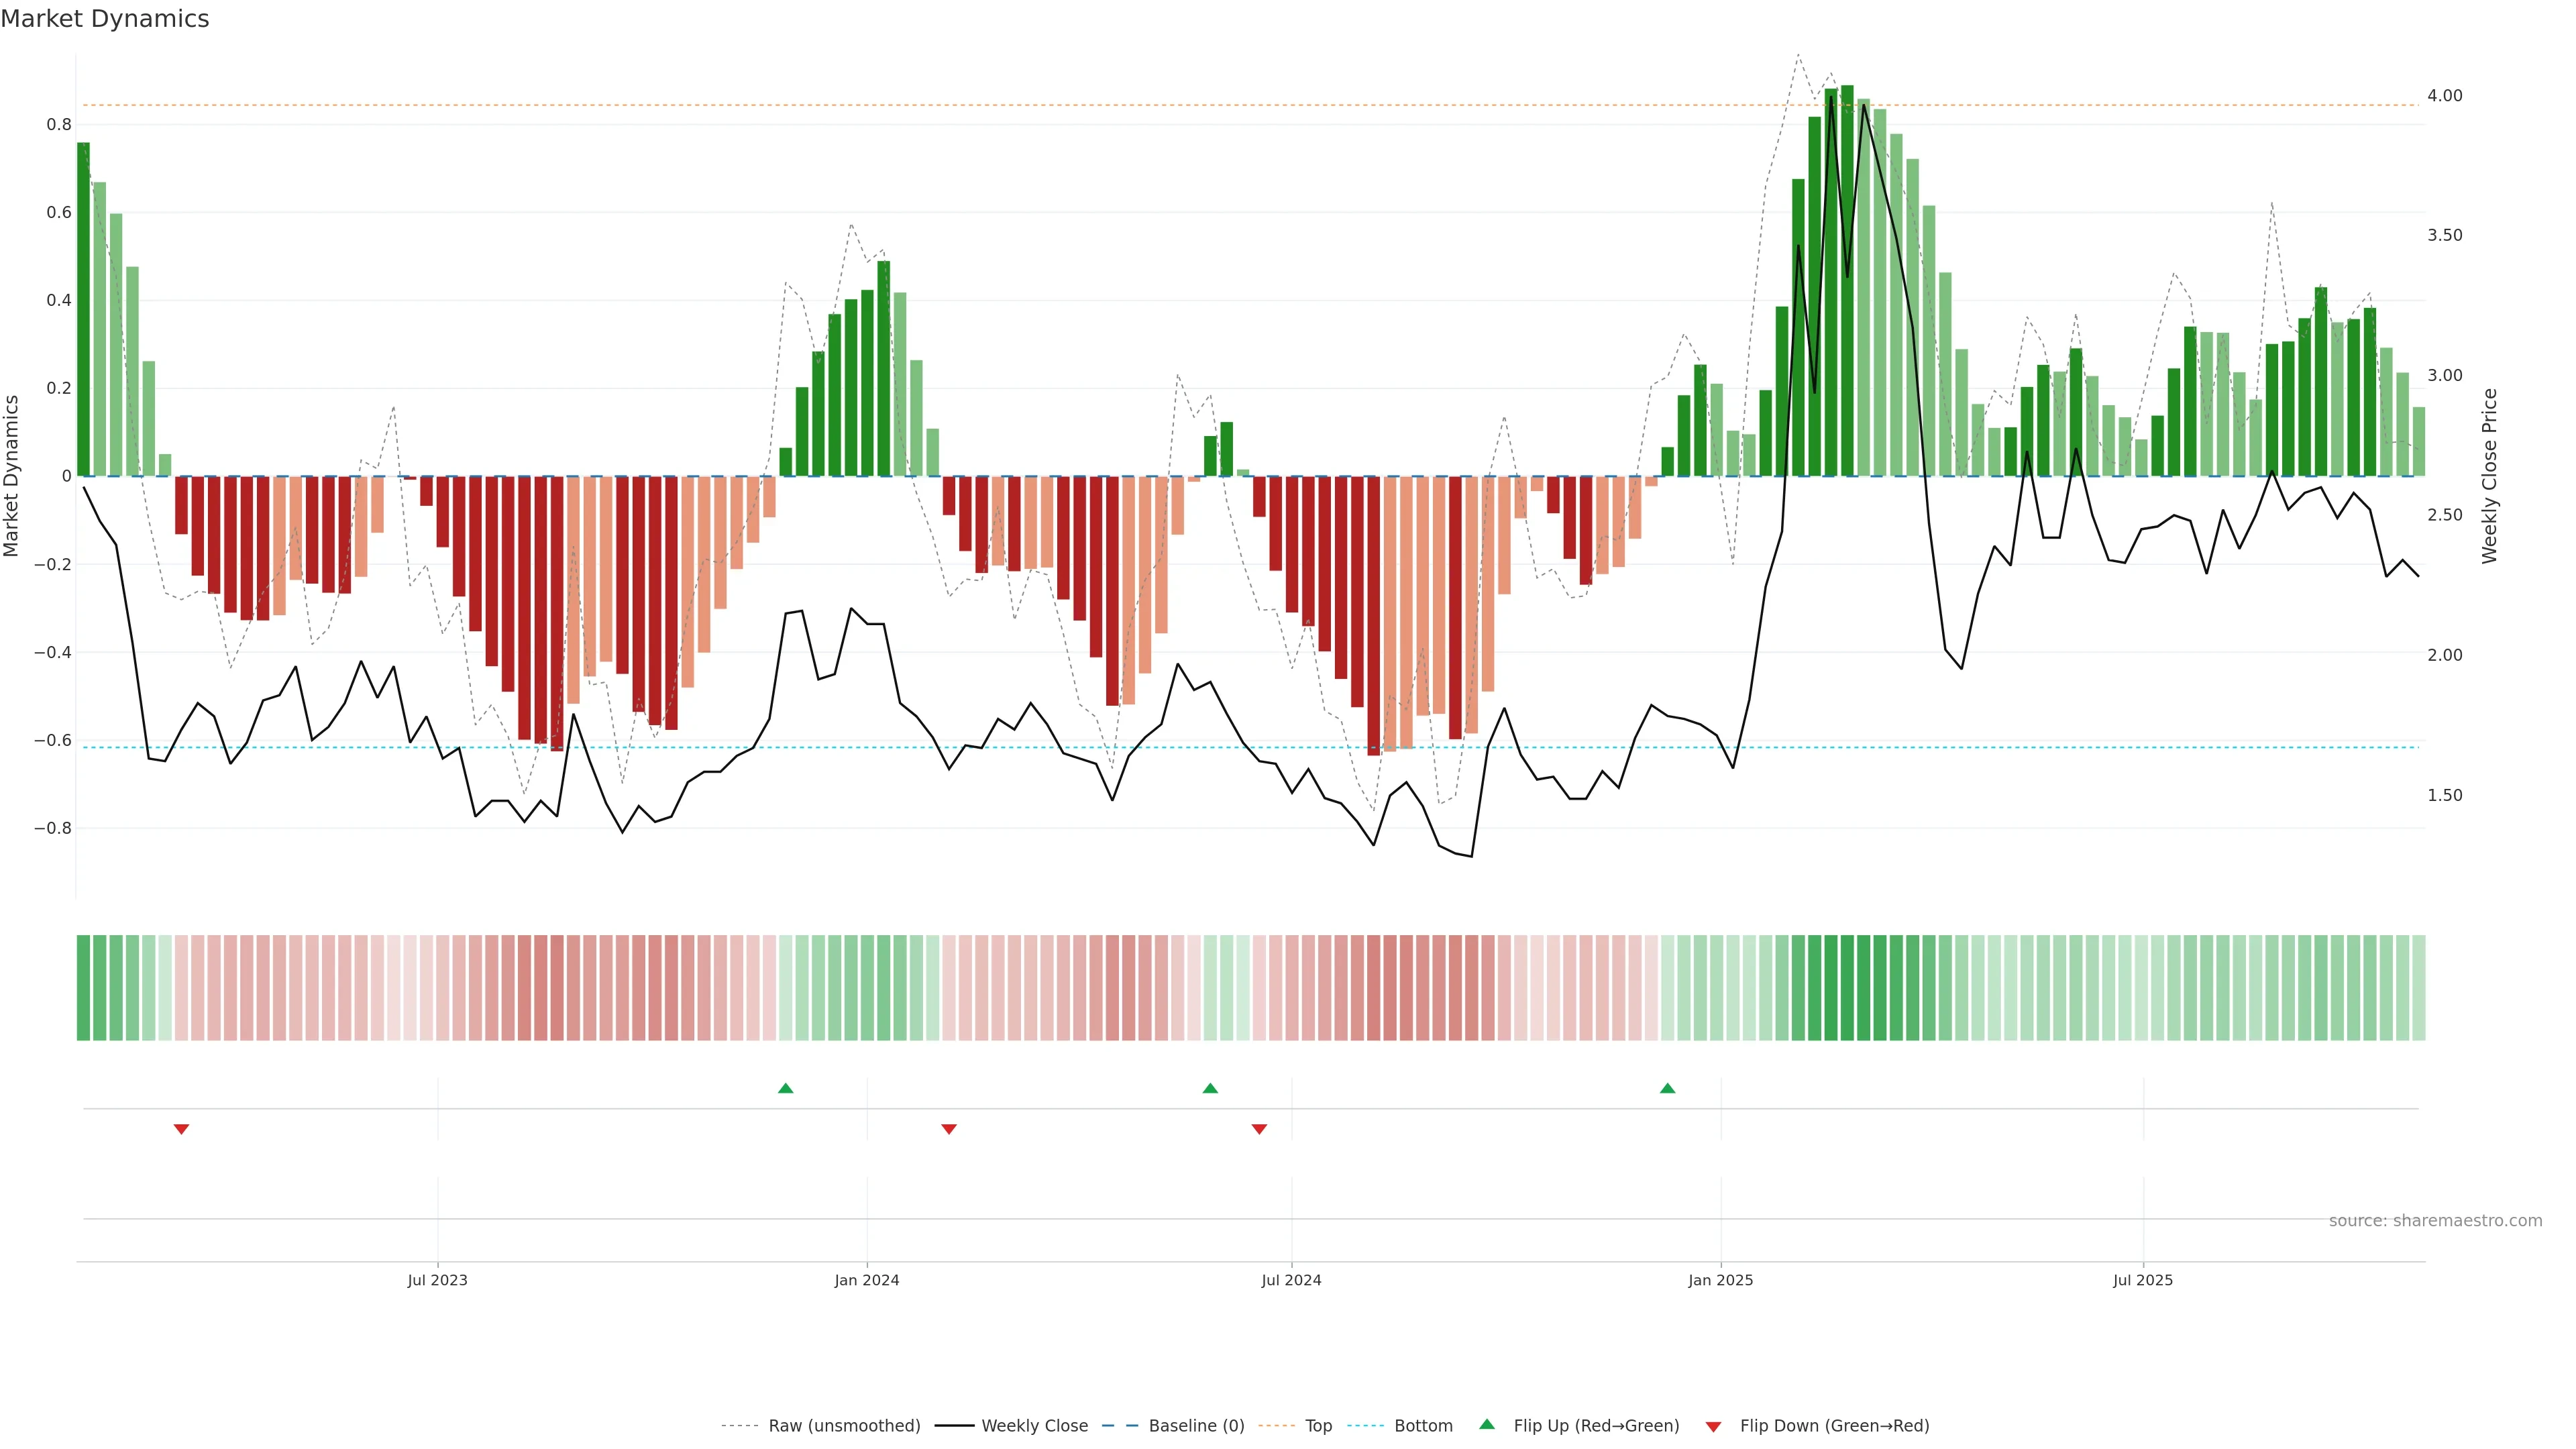2576x1449 pixels.
Task: Click the first red flip-down marker before Jul 2023
Action: [x=181, y=1129]
